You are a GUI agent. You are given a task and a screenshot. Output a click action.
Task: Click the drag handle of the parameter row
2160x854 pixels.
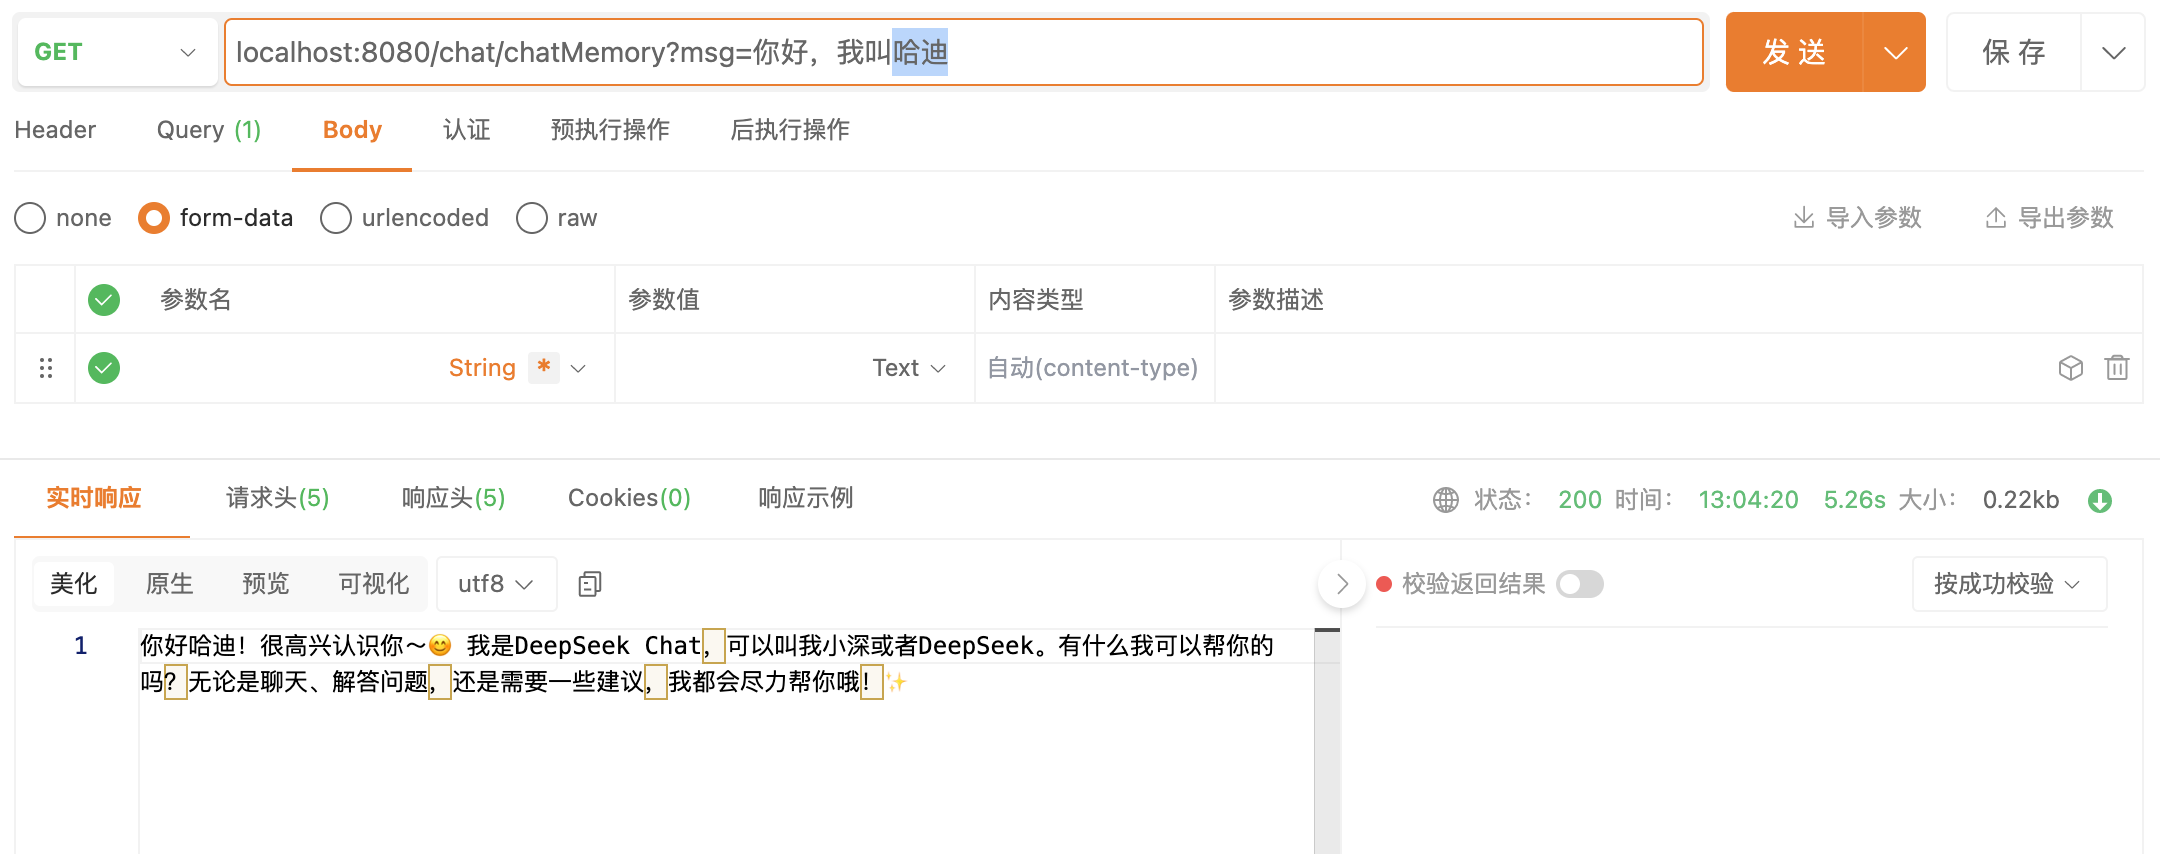[46, 368]
